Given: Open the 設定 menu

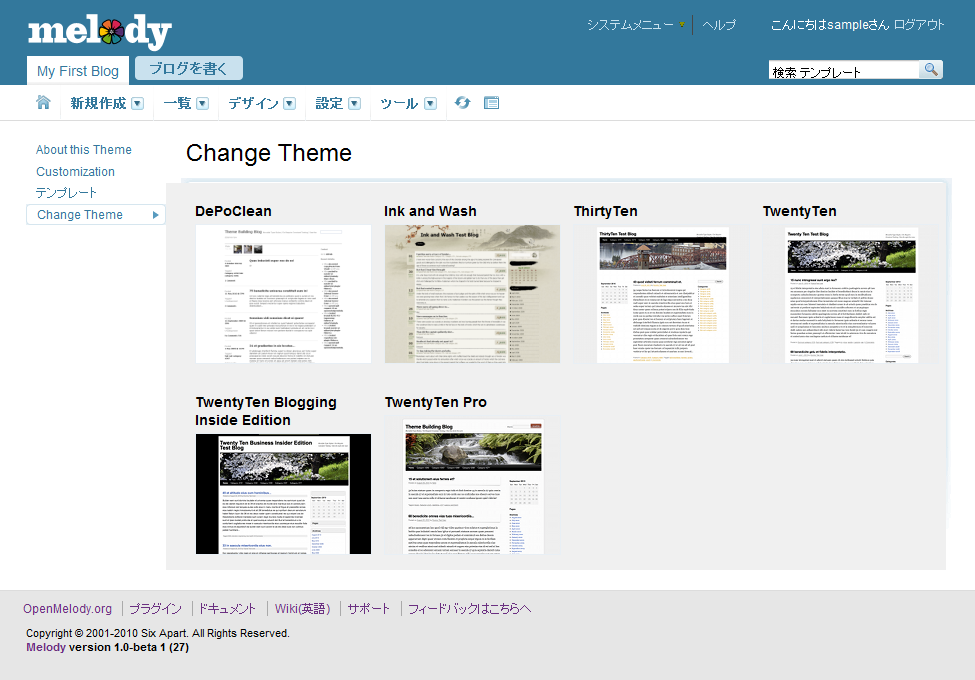Looking at the screenshot, I should [x=329, y=103].
